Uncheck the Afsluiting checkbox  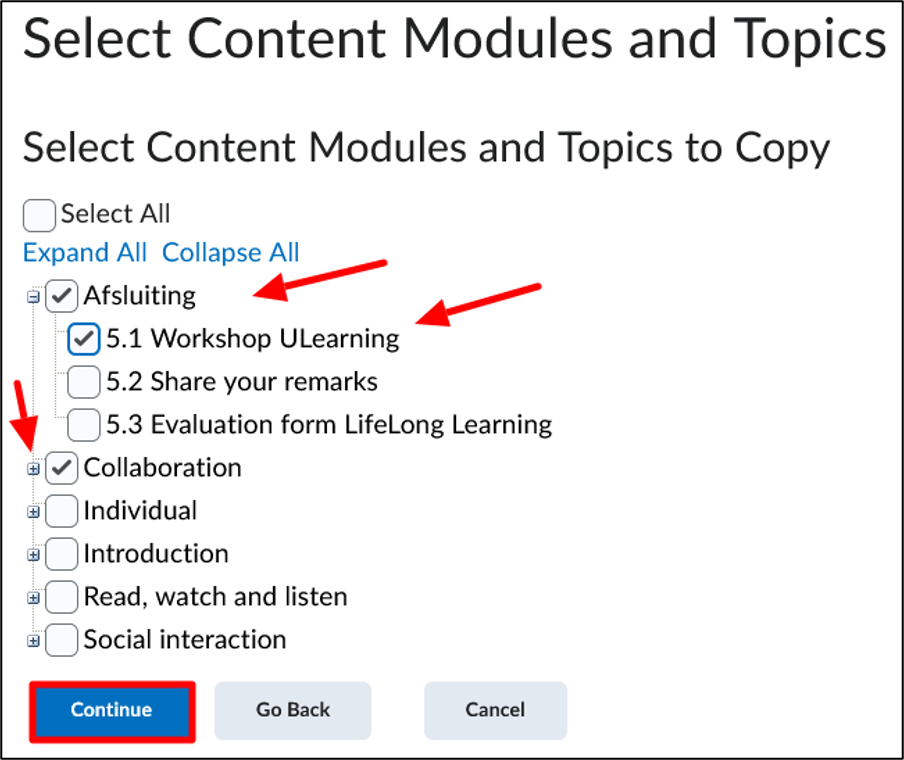point(62,296)
